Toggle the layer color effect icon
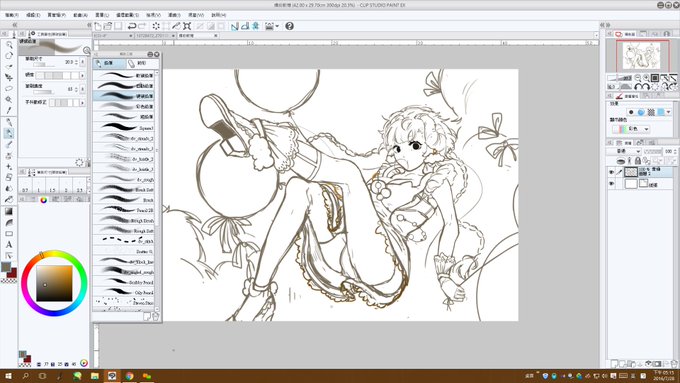This screenshot has width=680, height=383. pos(661,112)
